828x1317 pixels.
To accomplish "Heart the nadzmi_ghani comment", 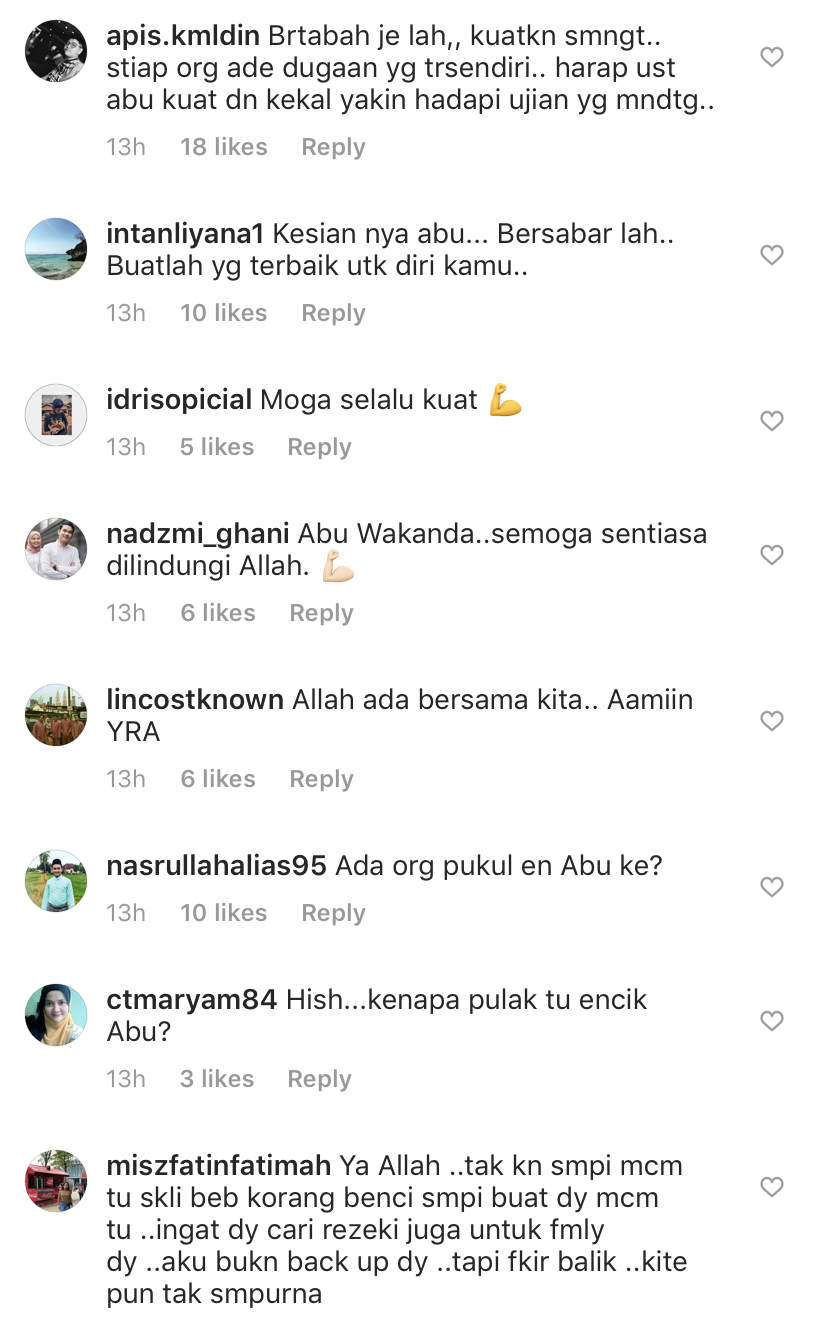I will pos(771,555).
